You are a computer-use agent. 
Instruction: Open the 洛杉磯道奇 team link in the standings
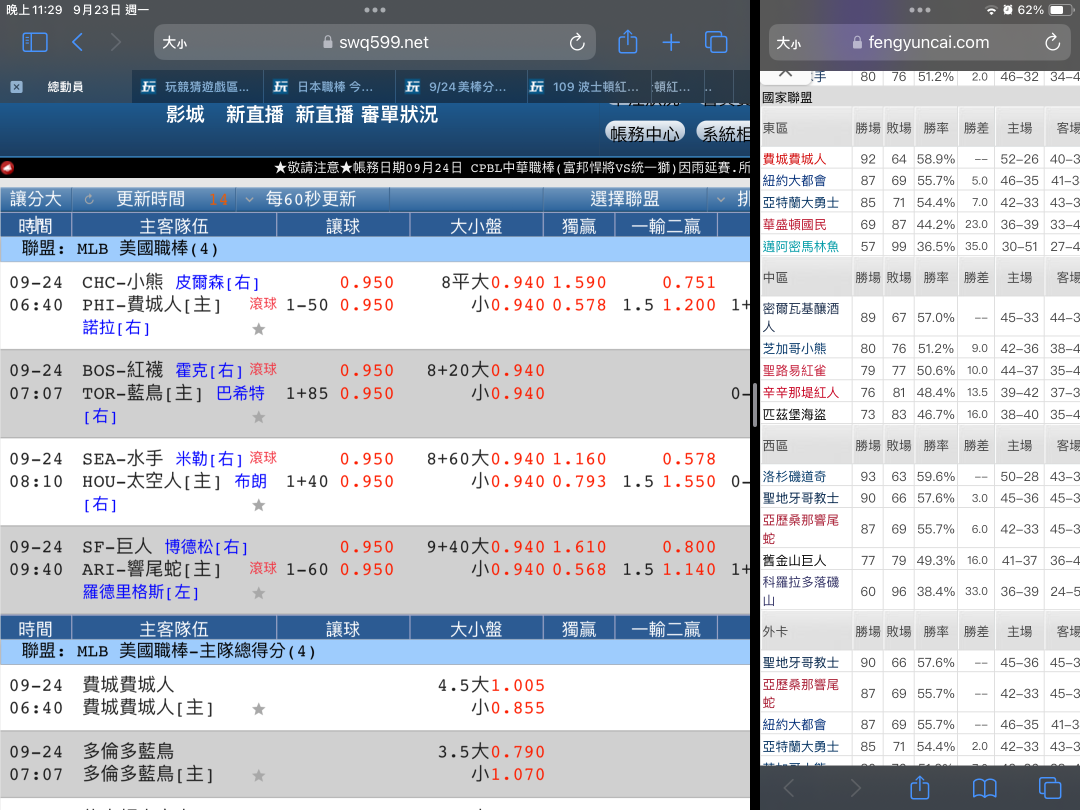(x=794, y=476)
